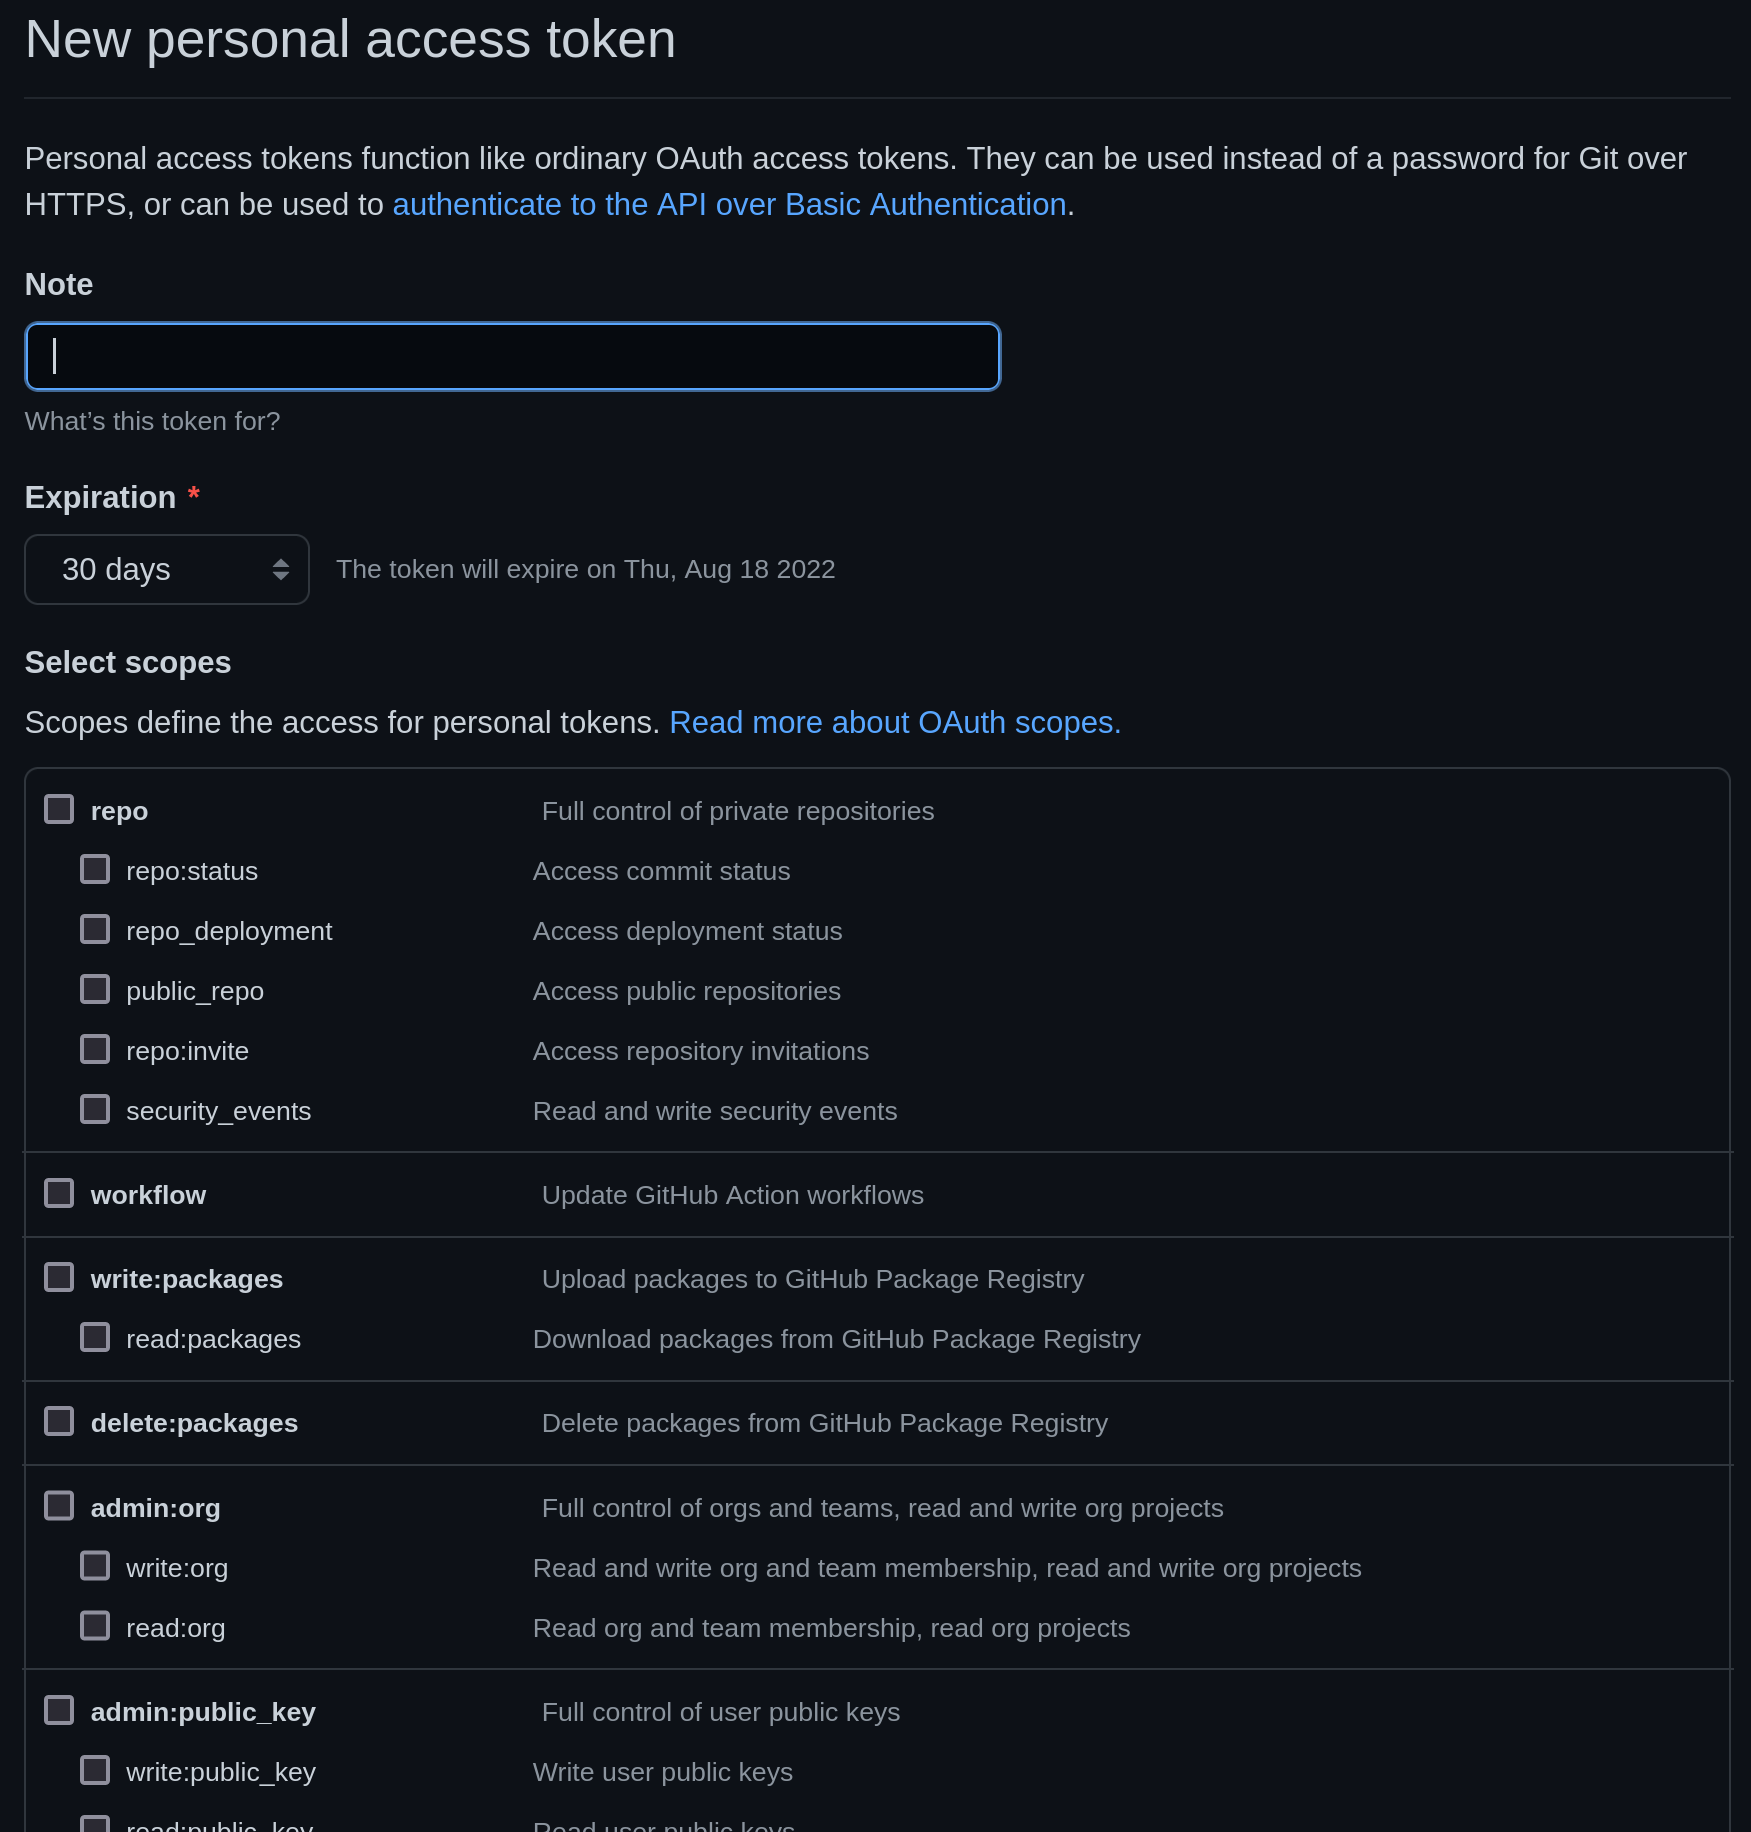
Task: Enable the repo:invite scope
Action: pos(95,1048)
